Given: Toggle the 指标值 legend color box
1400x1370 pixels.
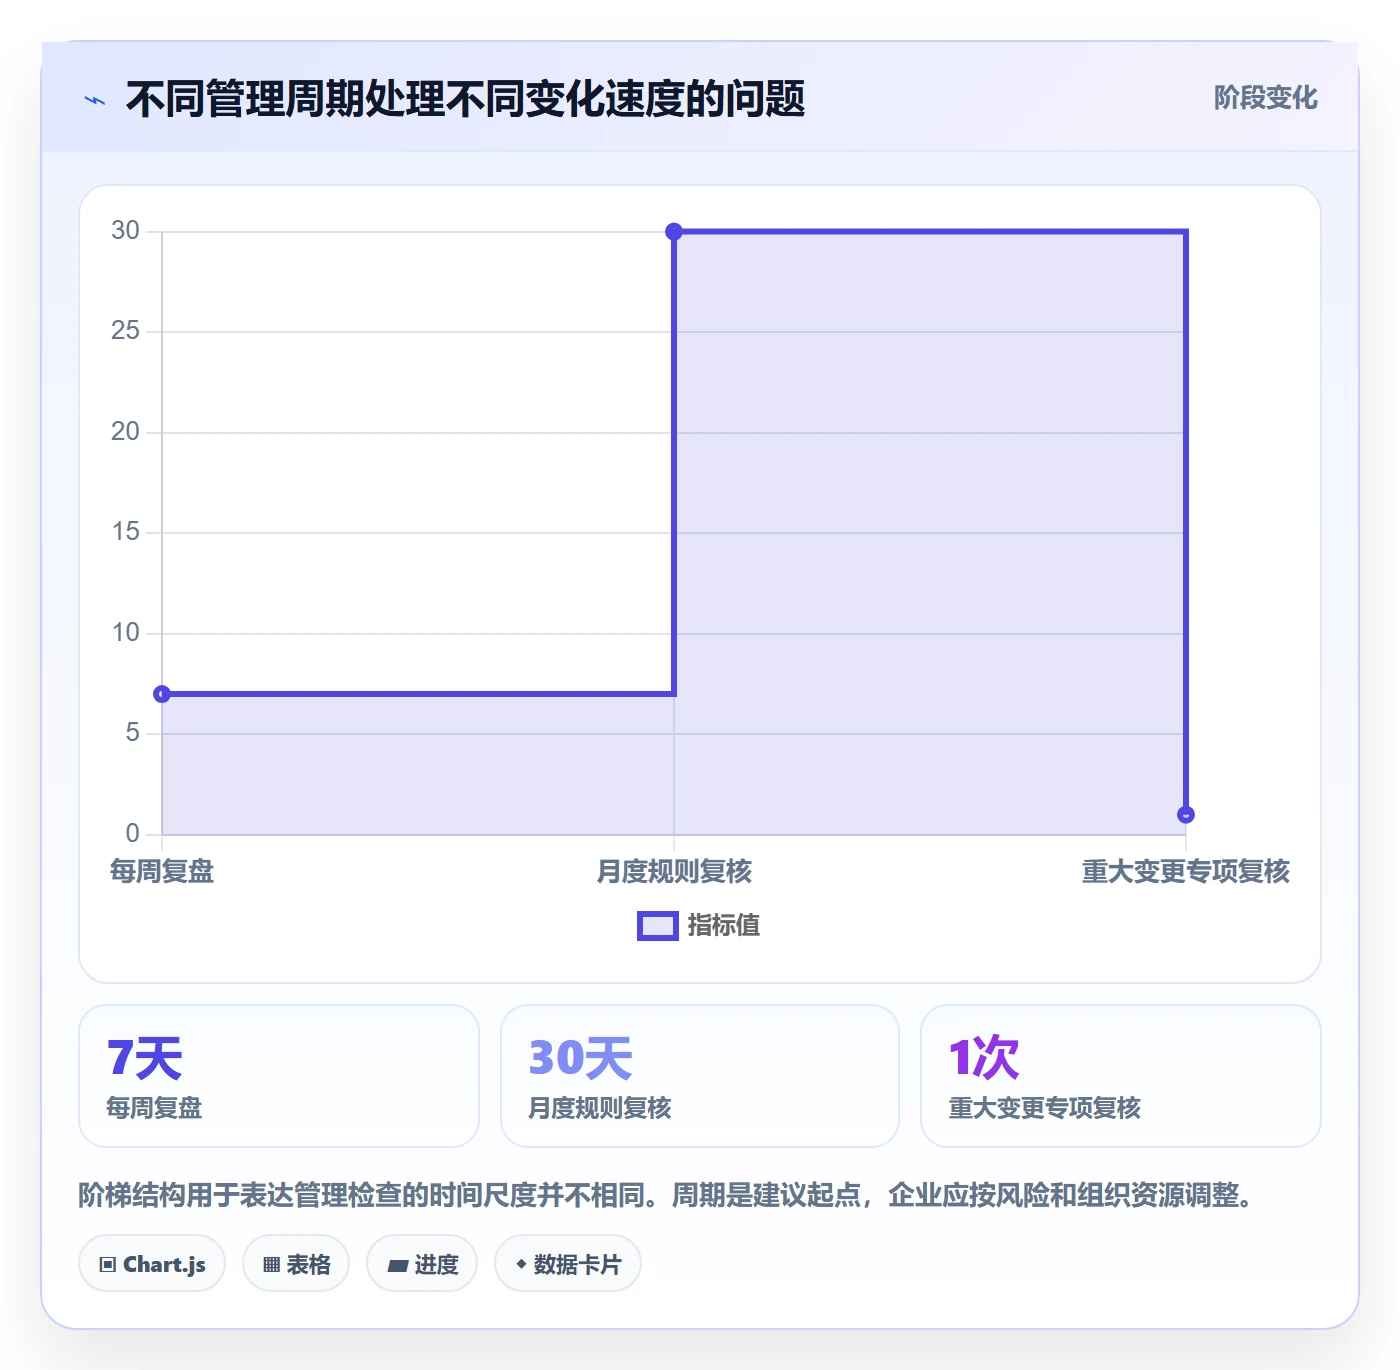Looking at the screenshot, I should (658, 926).
